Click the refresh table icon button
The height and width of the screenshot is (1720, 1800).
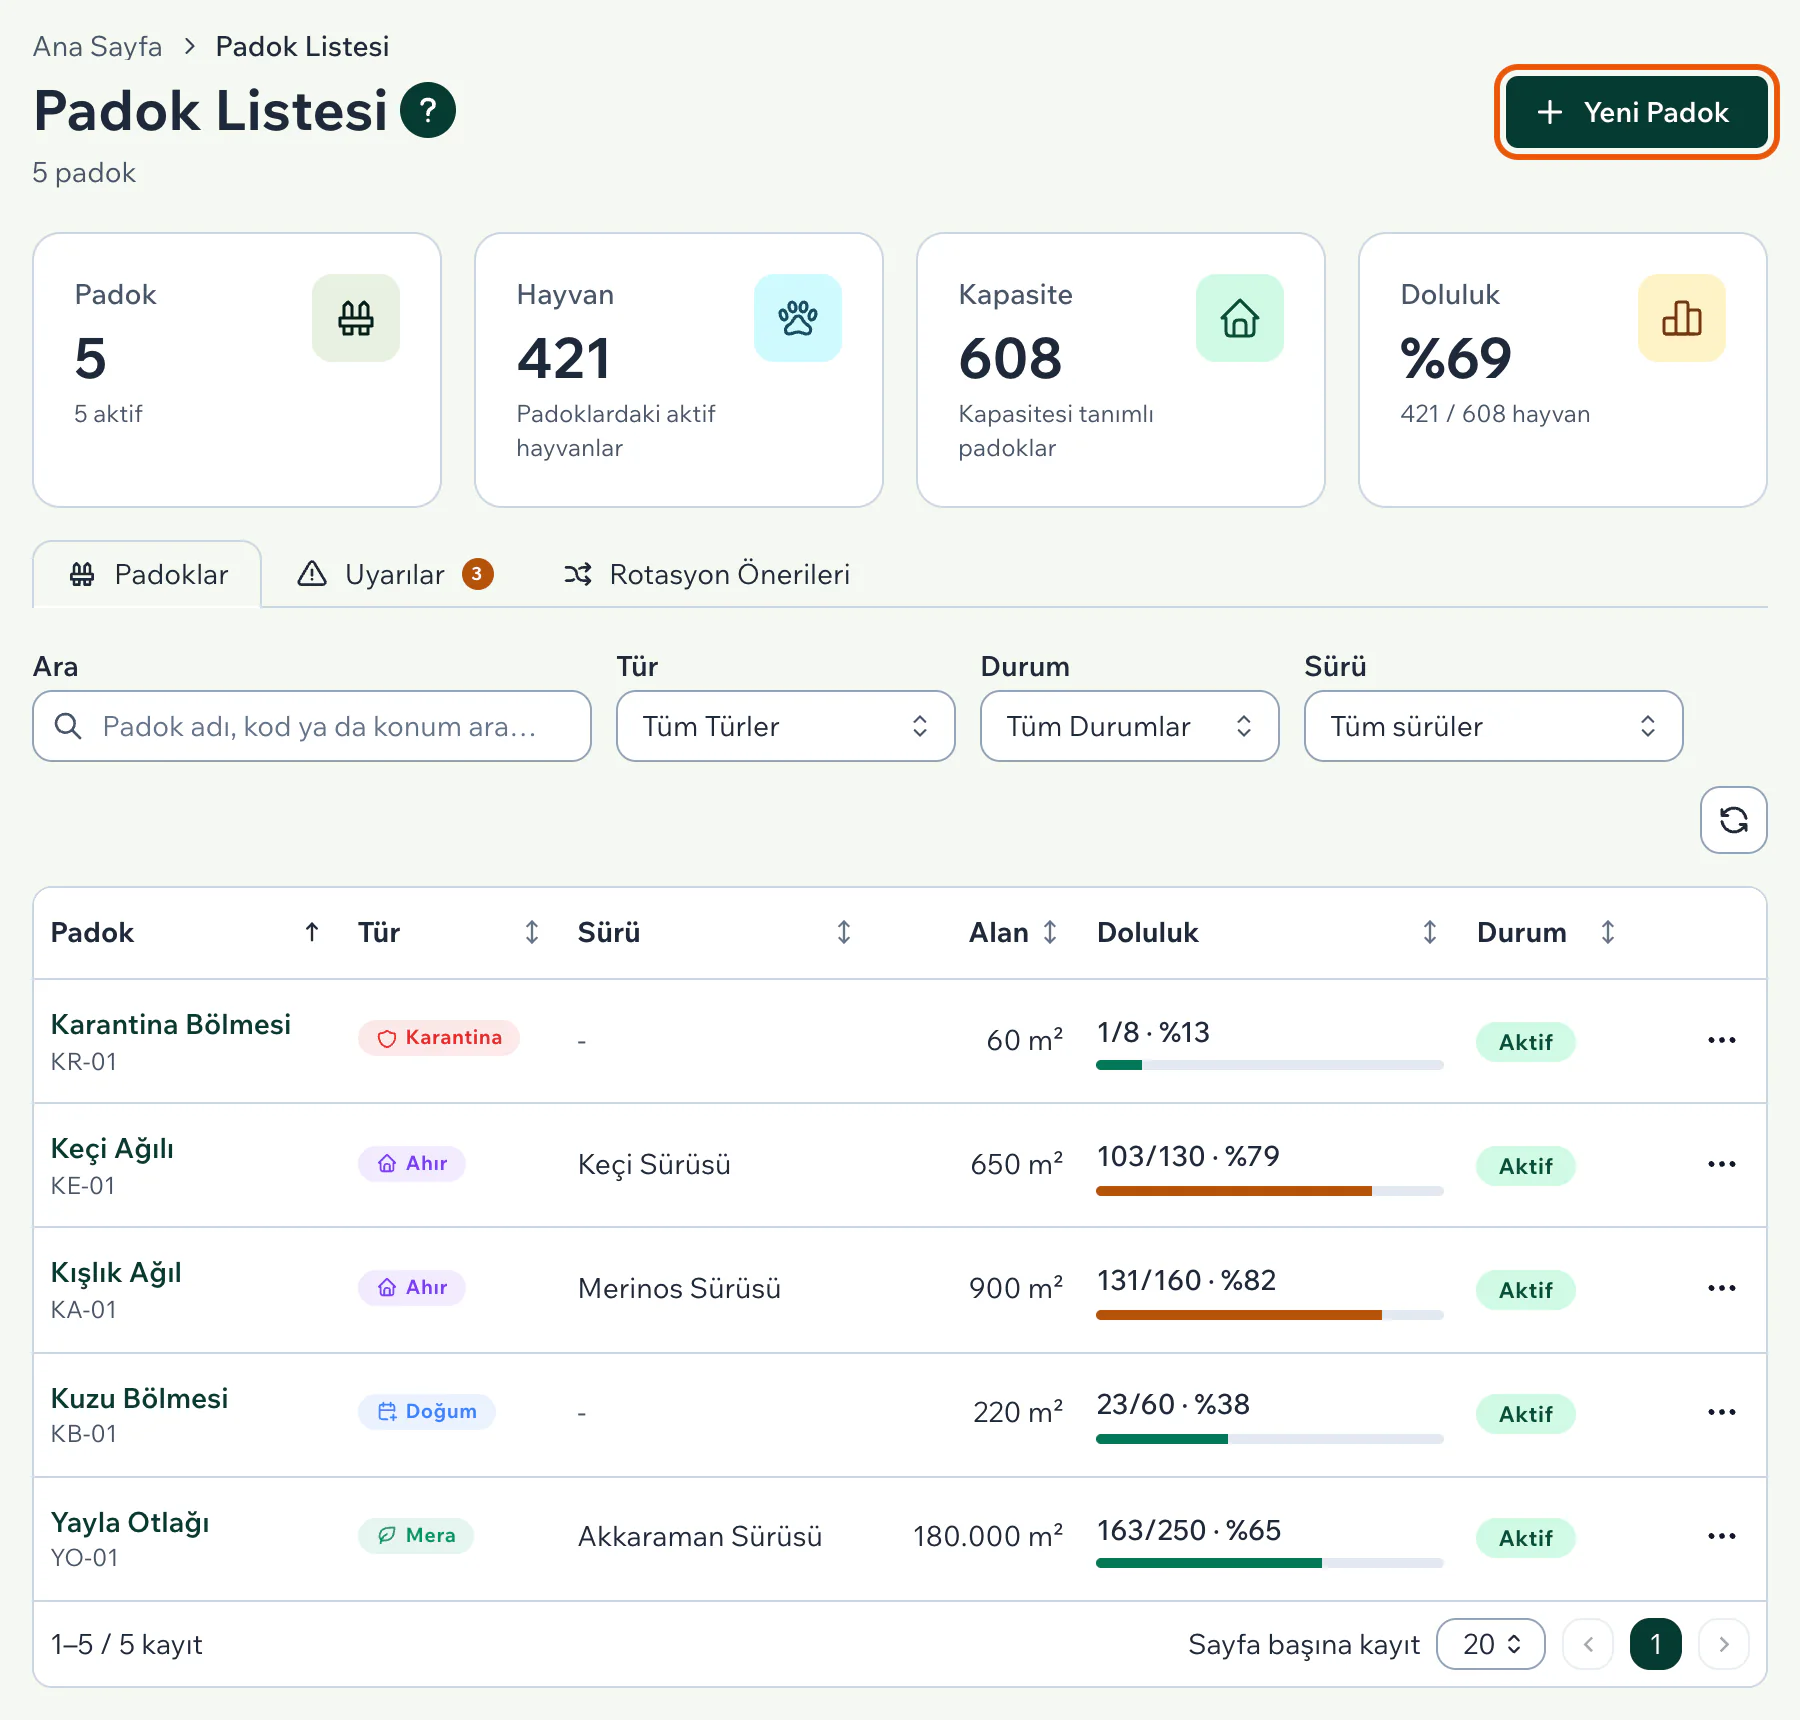coord(1733,820)
